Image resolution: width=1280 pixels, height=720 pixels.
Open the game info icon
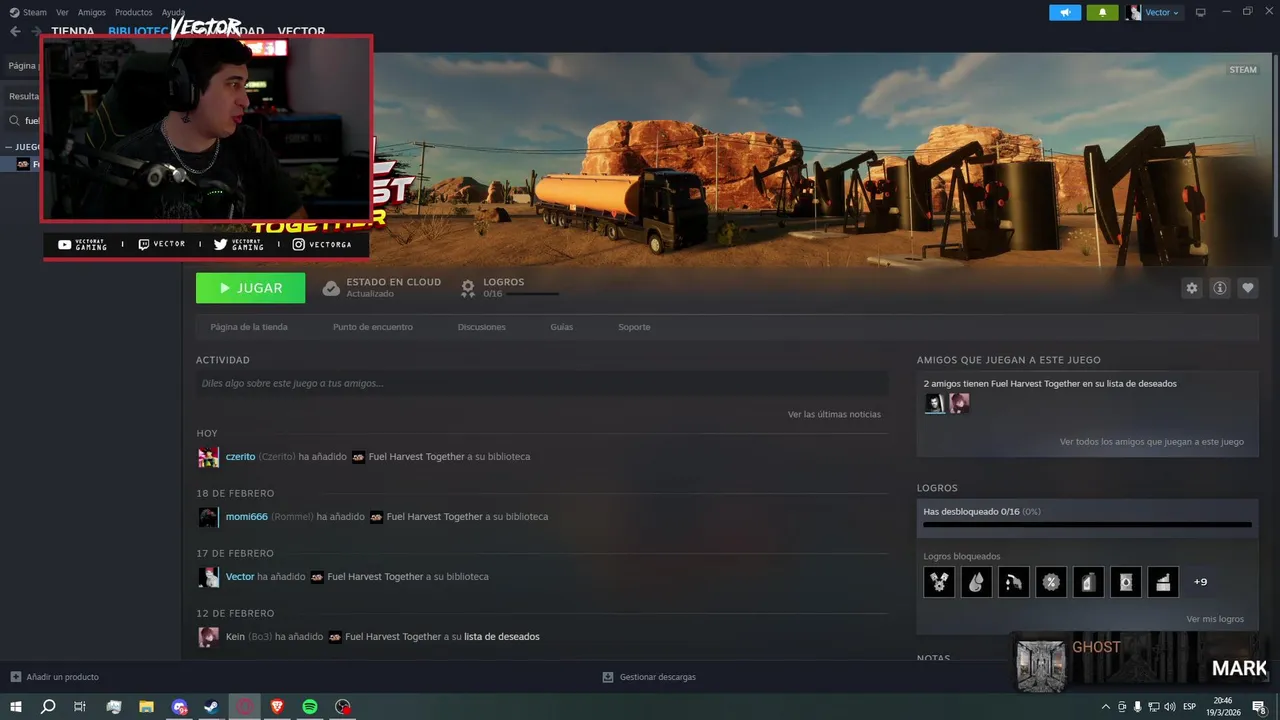pos(1219,288)
